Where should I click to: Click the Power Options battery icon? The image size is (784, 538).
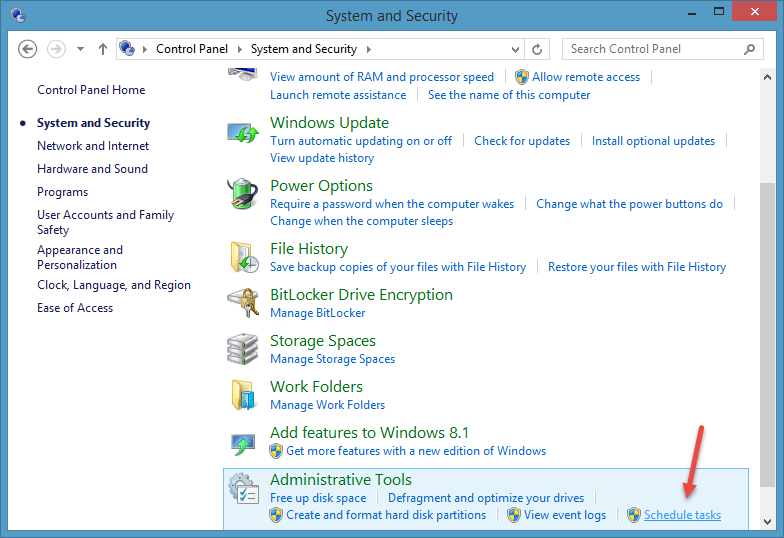pos(244,196)
